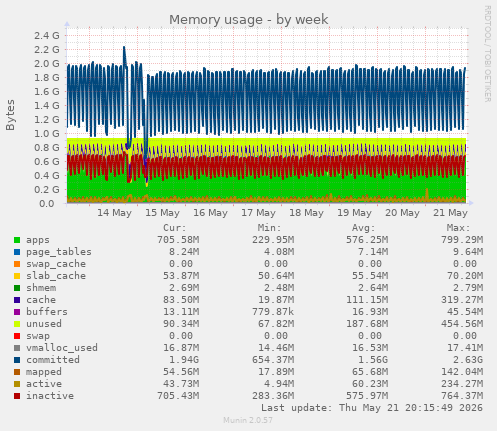The width and height of the screenshot is (497, 431).
Task: Click the shmem dark green legend swatch
Action: coord(17,288)
